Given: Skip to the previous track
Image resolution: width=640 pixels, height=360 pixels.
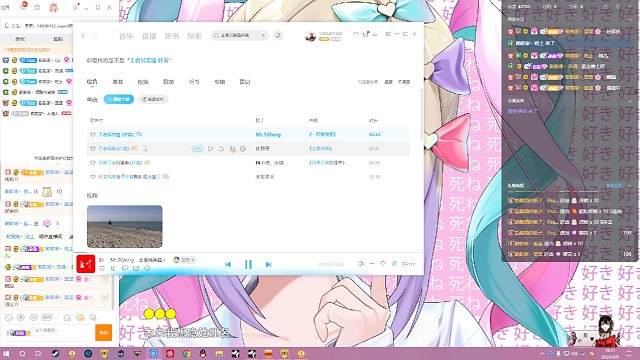Looking at the screenshot, I should [x=228, y=264].
